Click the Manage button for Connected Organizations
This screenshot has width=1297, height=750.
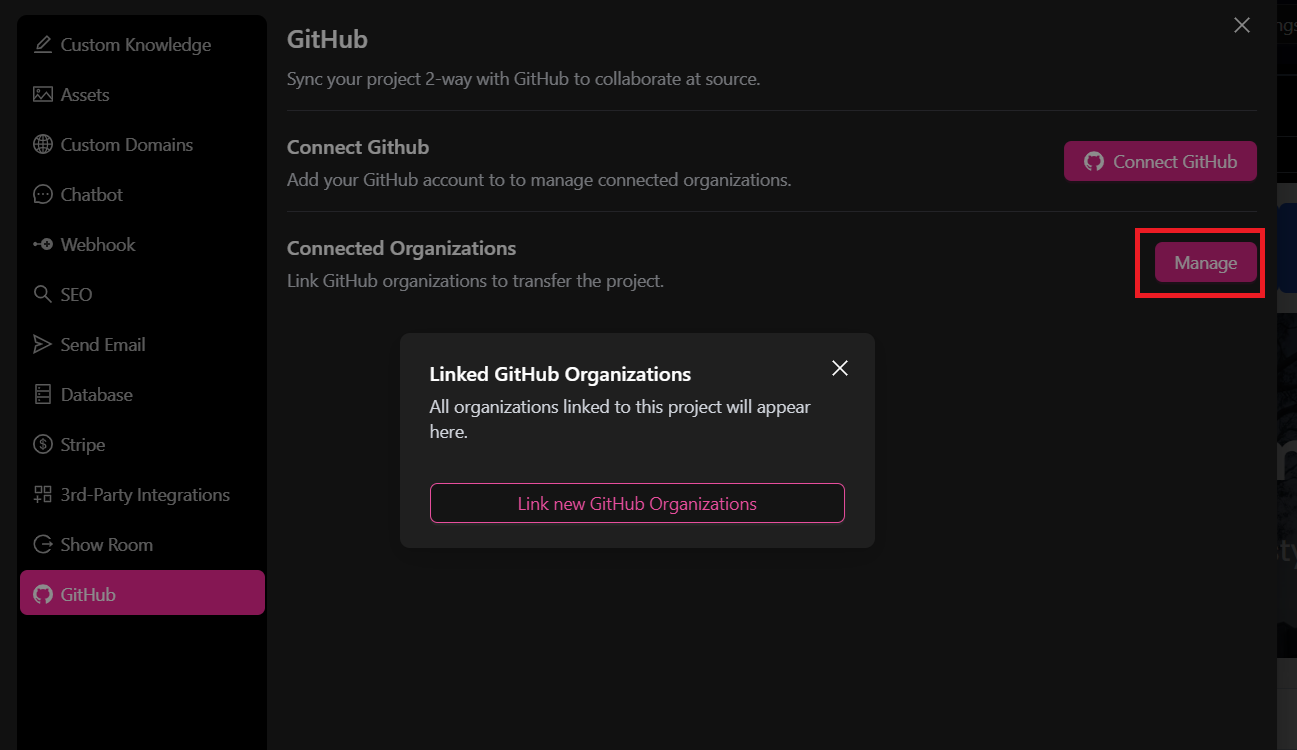[x=1205, y=263]
